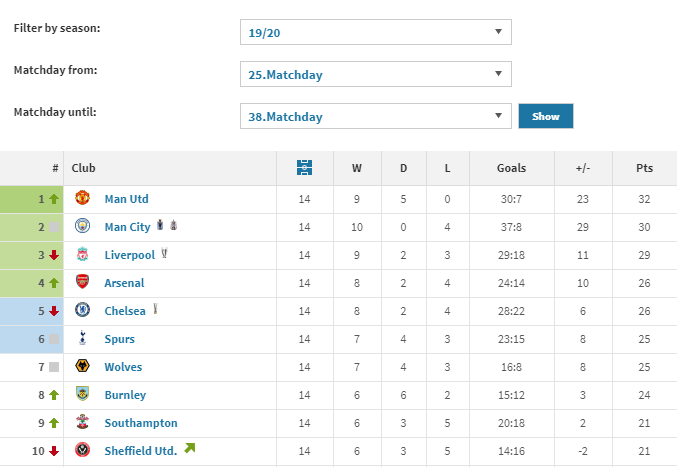Image resolution: width=677 pixels, height=467 pixels.
Task: Click the Burnley club crest
Action: 83,395
